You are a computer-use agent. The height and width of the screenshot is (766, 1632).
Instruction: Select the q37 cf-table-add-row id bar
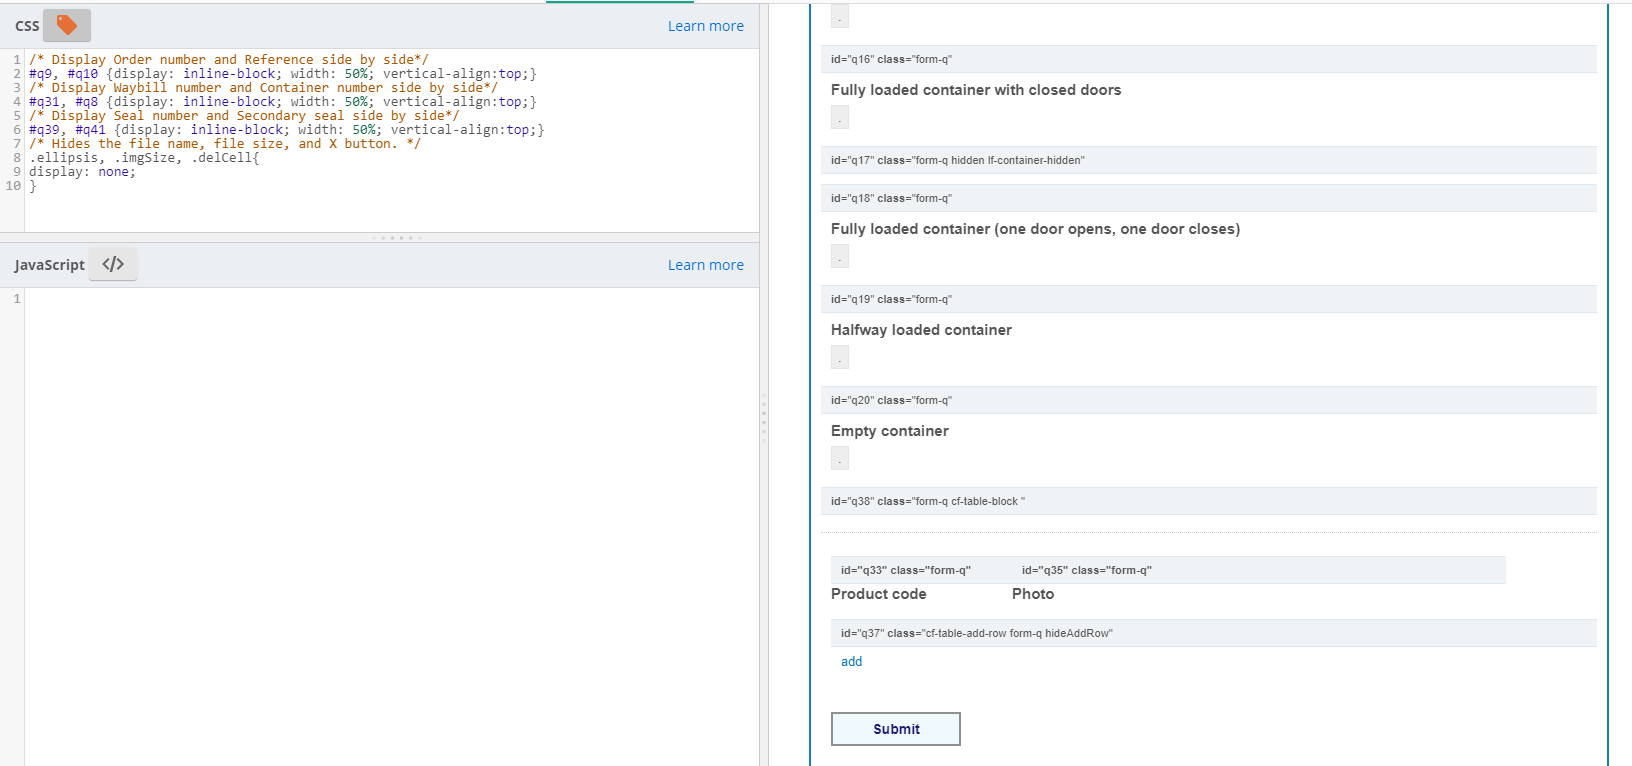[x=1212, y=633]
